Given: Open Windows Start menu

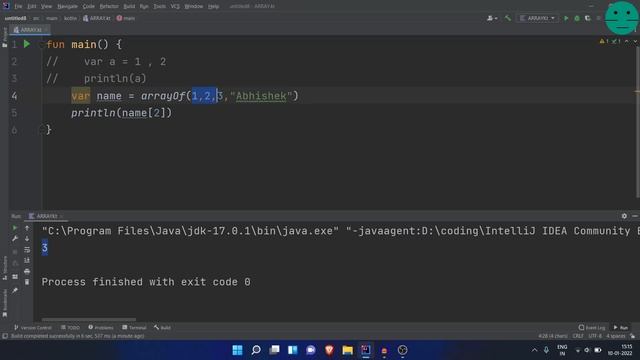Looking at the screenshot, I should pos(237,350).
